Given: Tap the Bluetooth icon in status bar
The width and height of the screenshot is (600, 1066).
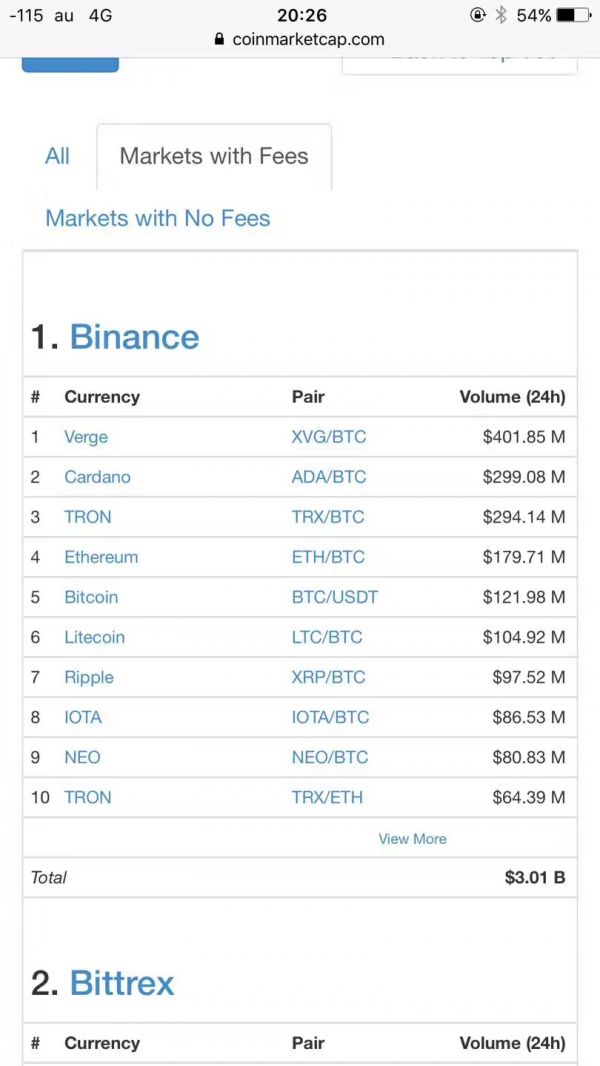Looking at the screenshot, I should coord(501,15).
